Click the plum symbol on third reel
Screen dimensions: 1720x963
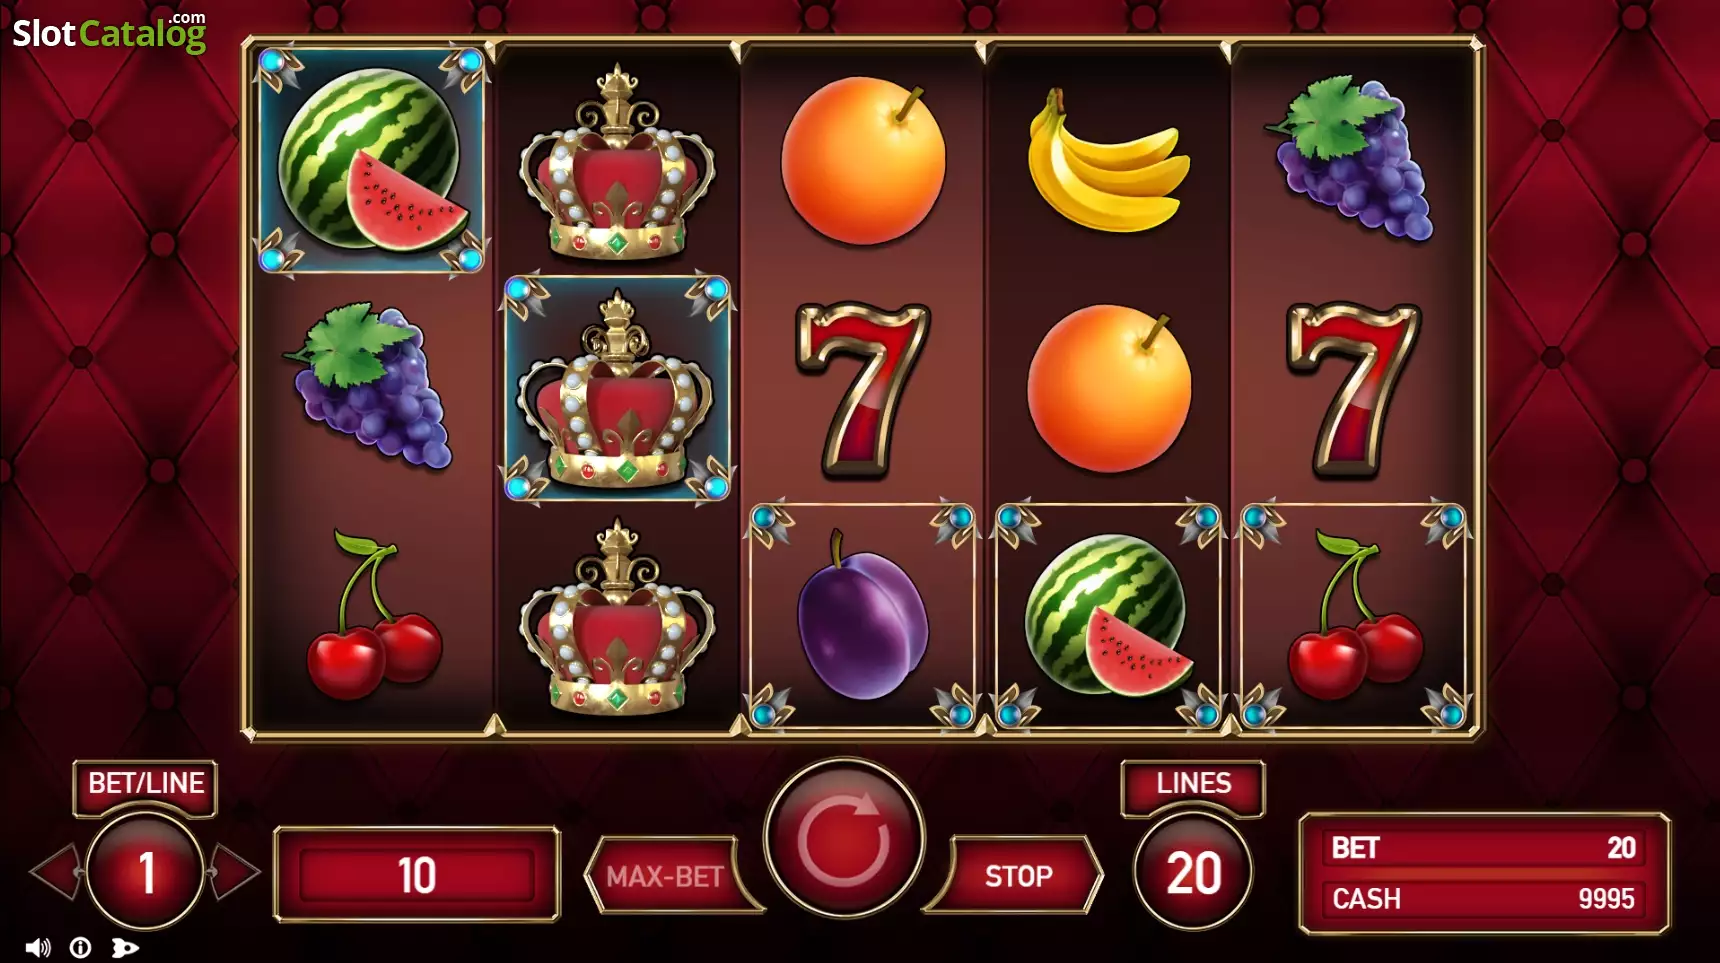(x=862, y=616)
